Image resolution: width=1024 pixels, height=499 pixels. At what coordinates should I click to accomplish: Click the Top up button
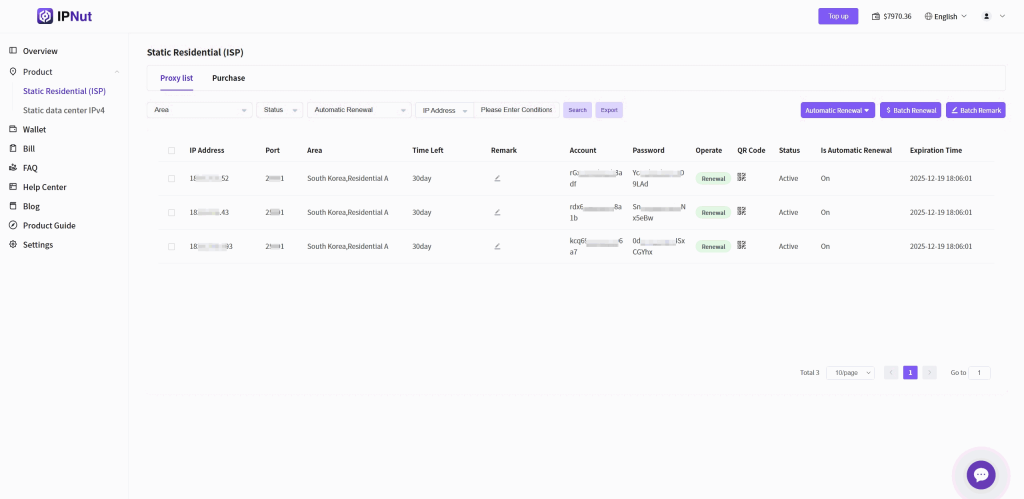coord(838,16)
